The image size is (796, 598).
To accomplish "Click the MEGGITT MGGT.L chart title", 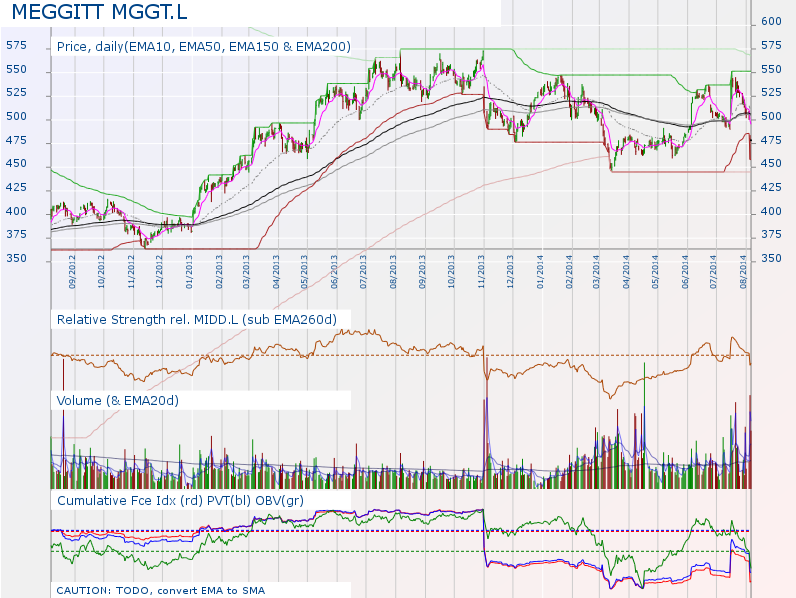I will tap(100, 12).
